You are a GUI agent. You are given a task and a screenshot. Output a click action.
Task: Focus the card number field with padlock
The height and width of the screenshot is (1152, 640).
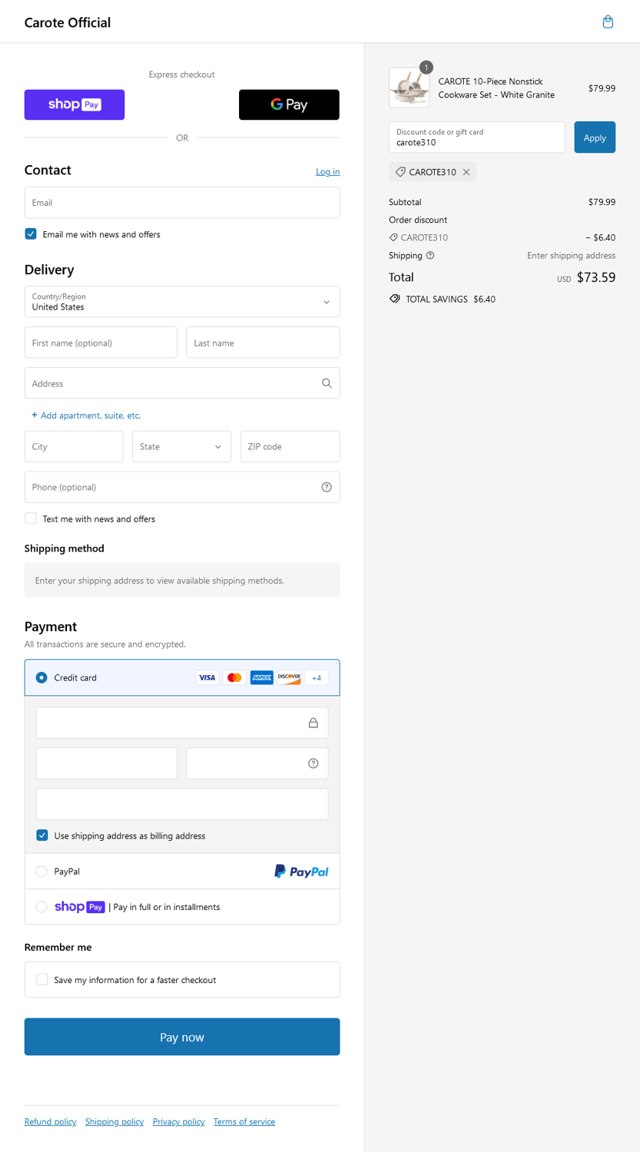point(182,723)
